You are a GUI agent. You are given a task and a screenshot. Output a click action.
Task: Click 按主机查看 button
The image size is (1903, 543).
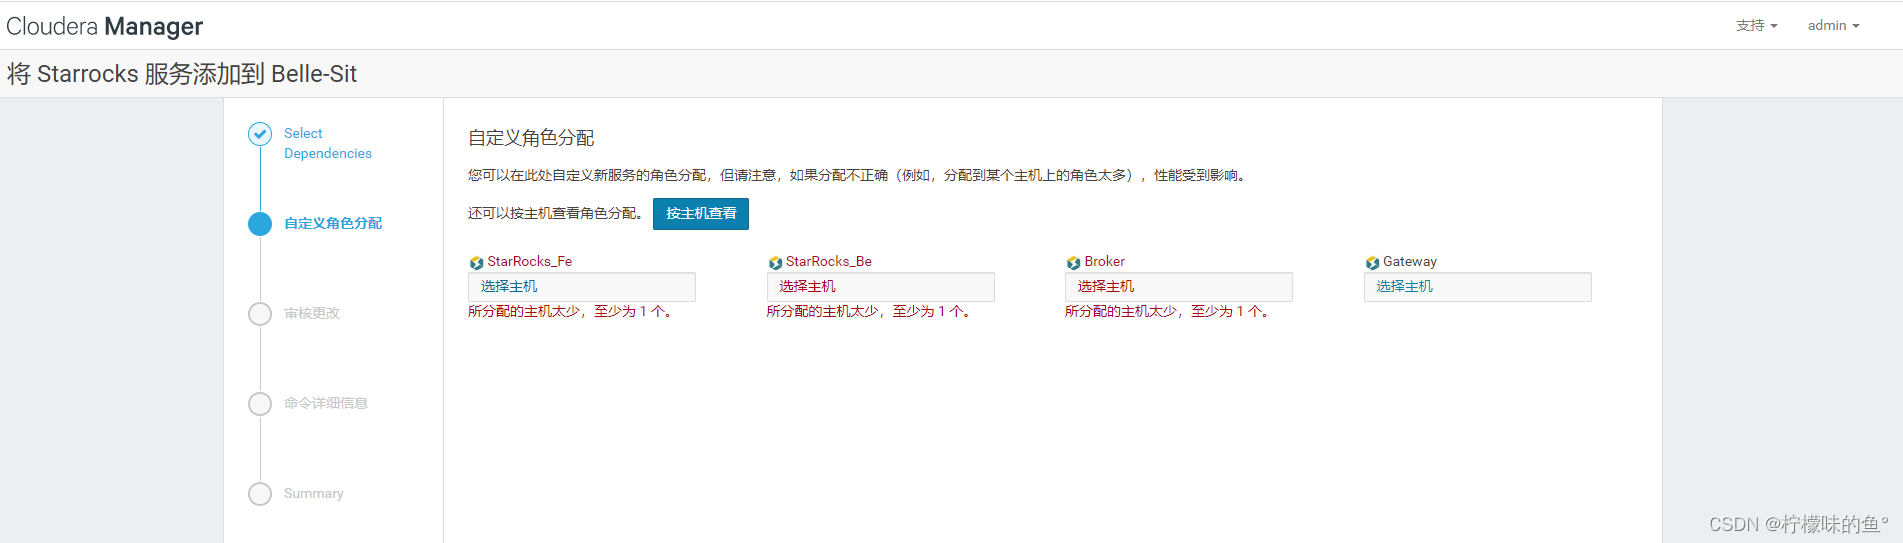(701, 214)
